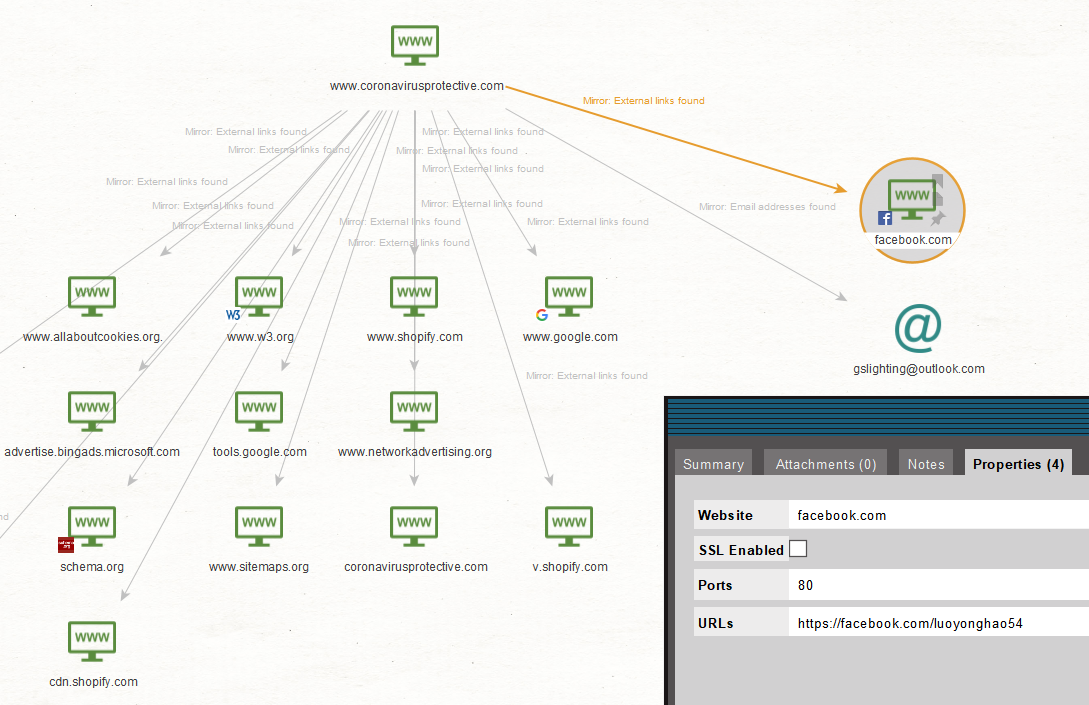Select the www.shopify.com website icon
The height and width of the screenshot is (705, 1089).
415,297
